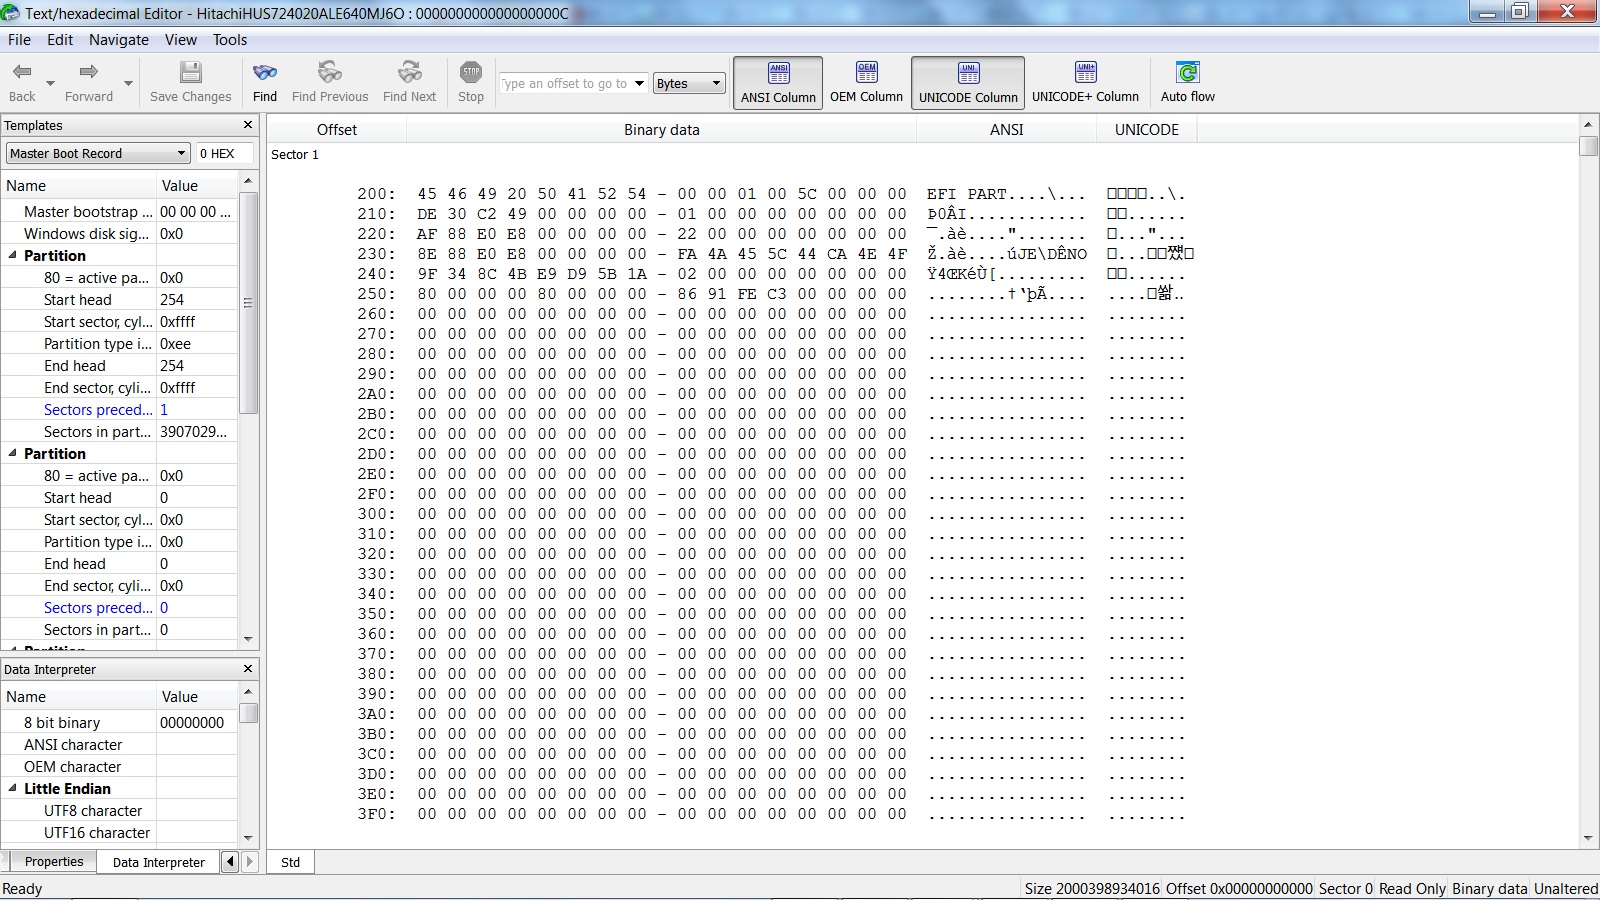Click the UNICODE column header

click(1146, 129)
